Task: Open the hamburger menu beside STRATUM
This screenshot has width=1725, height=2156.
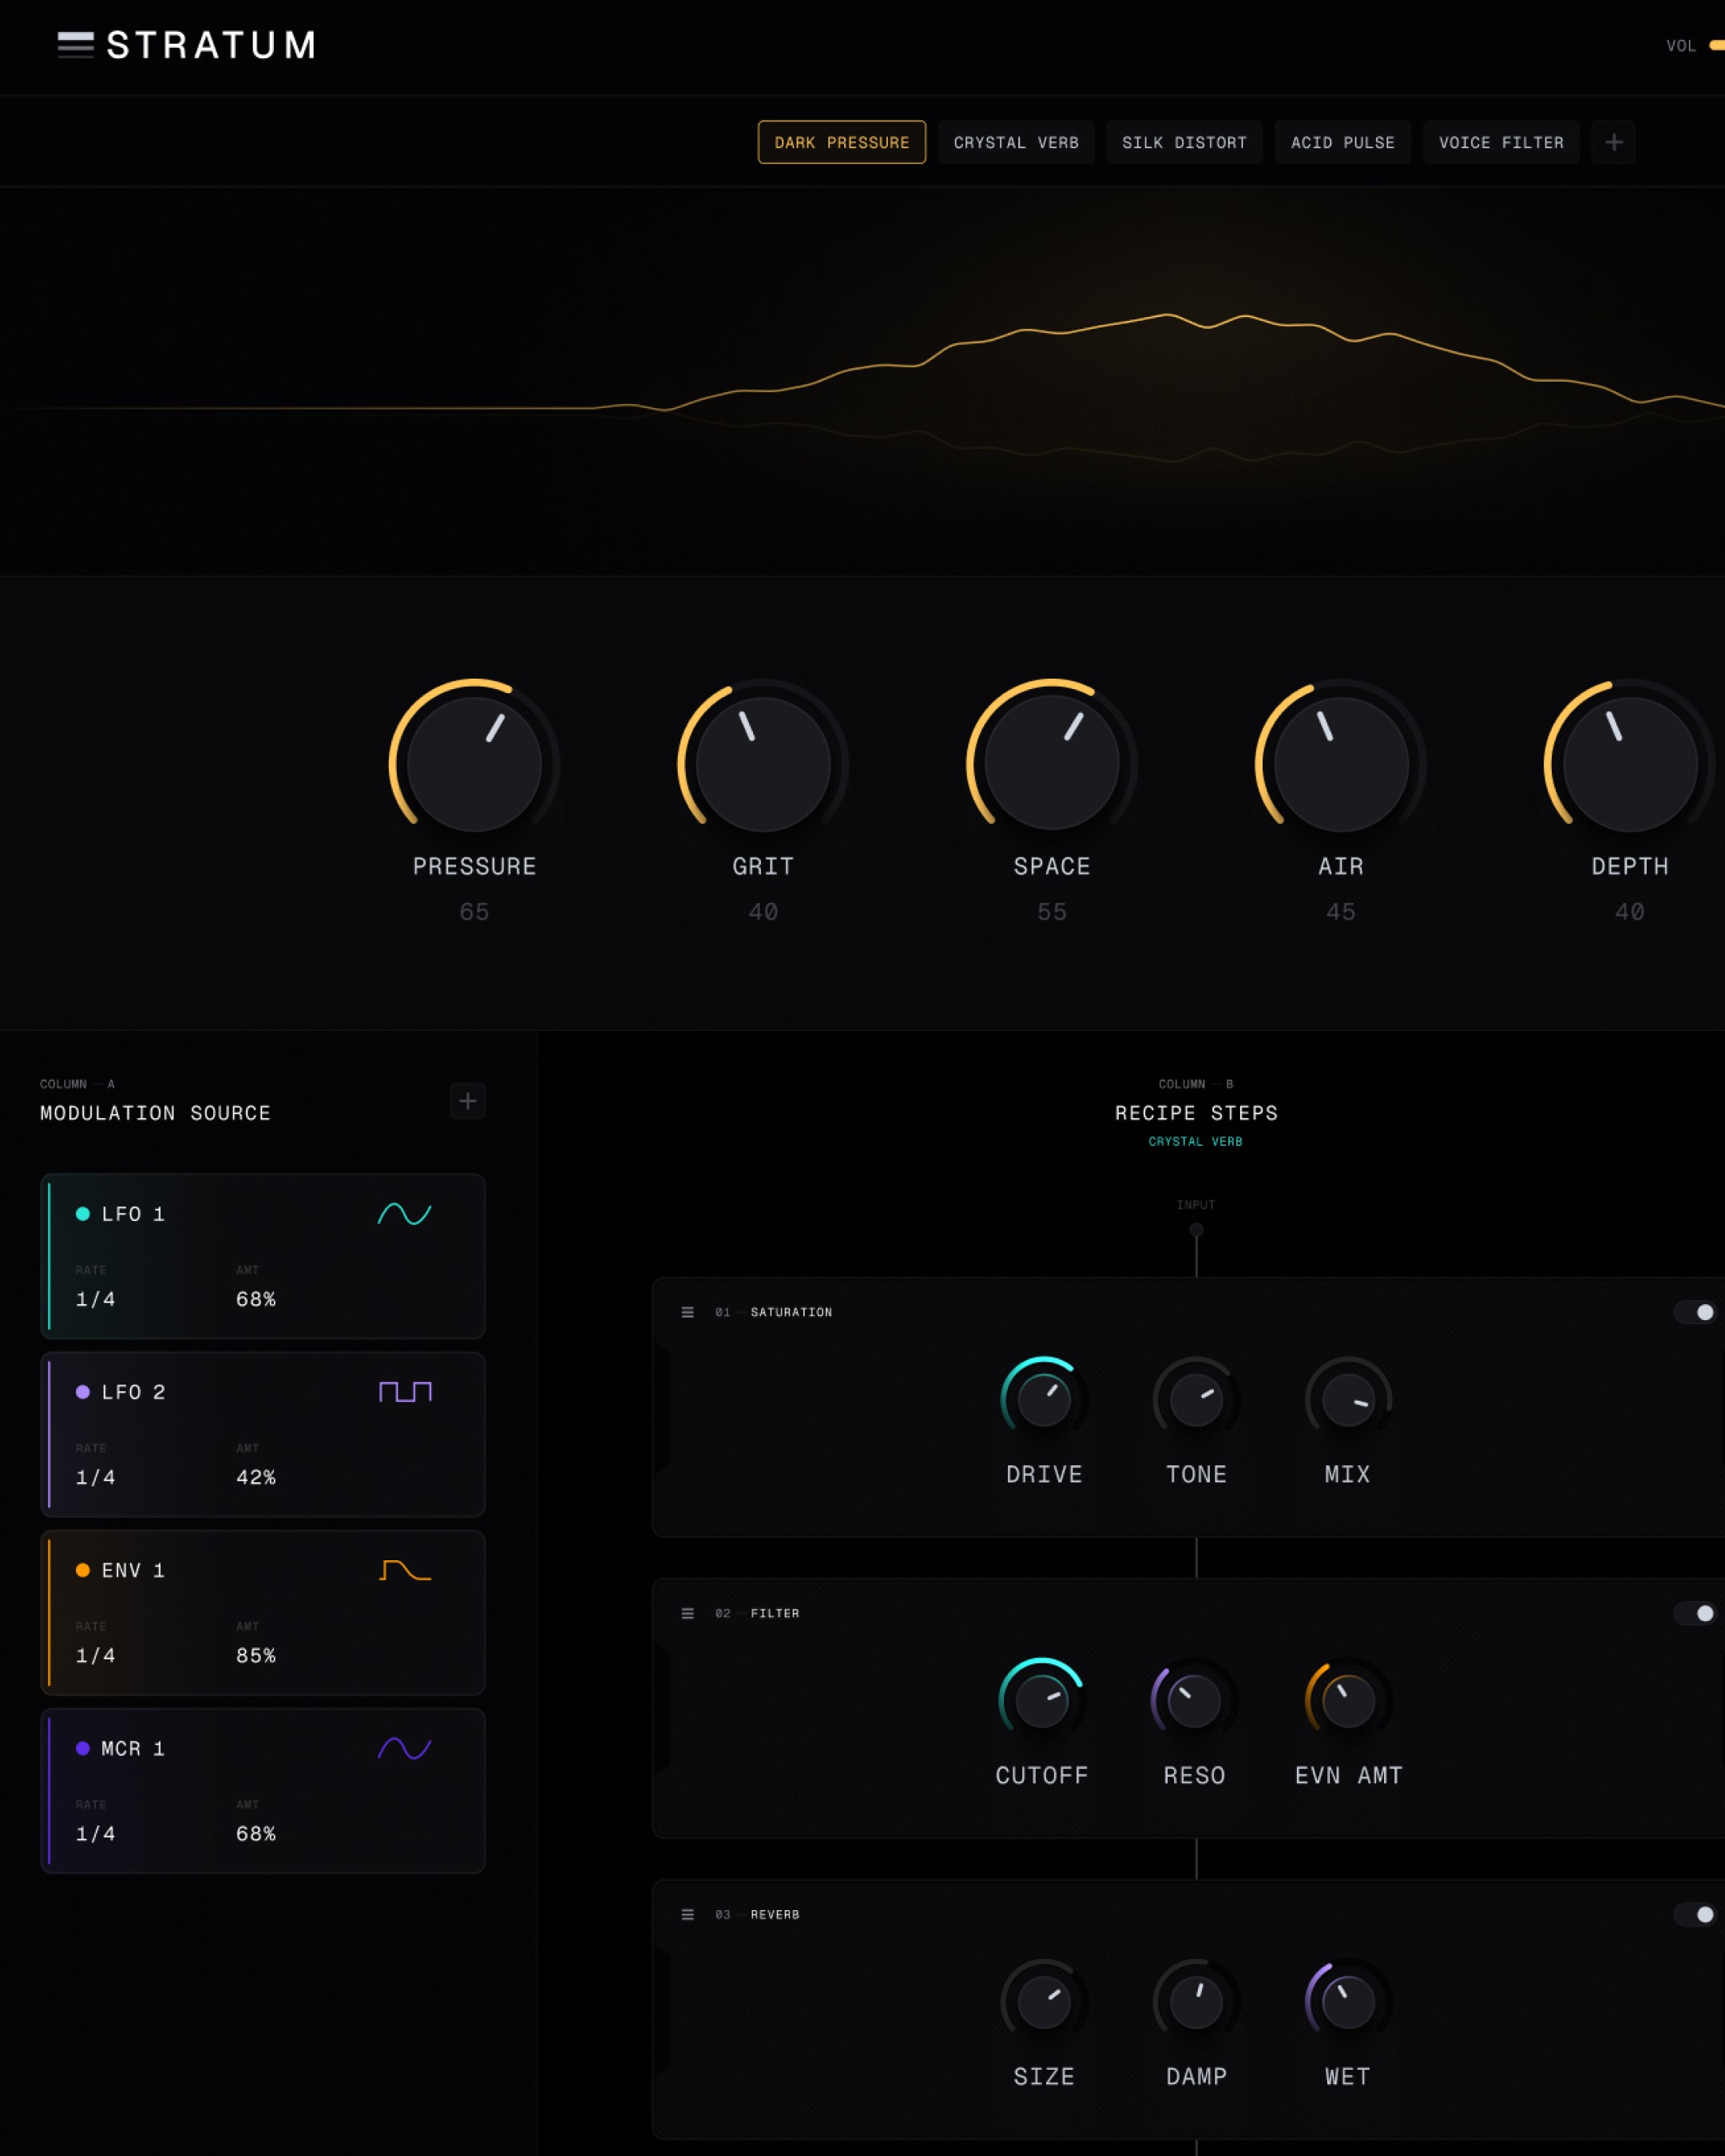Action: coord(75,45)
